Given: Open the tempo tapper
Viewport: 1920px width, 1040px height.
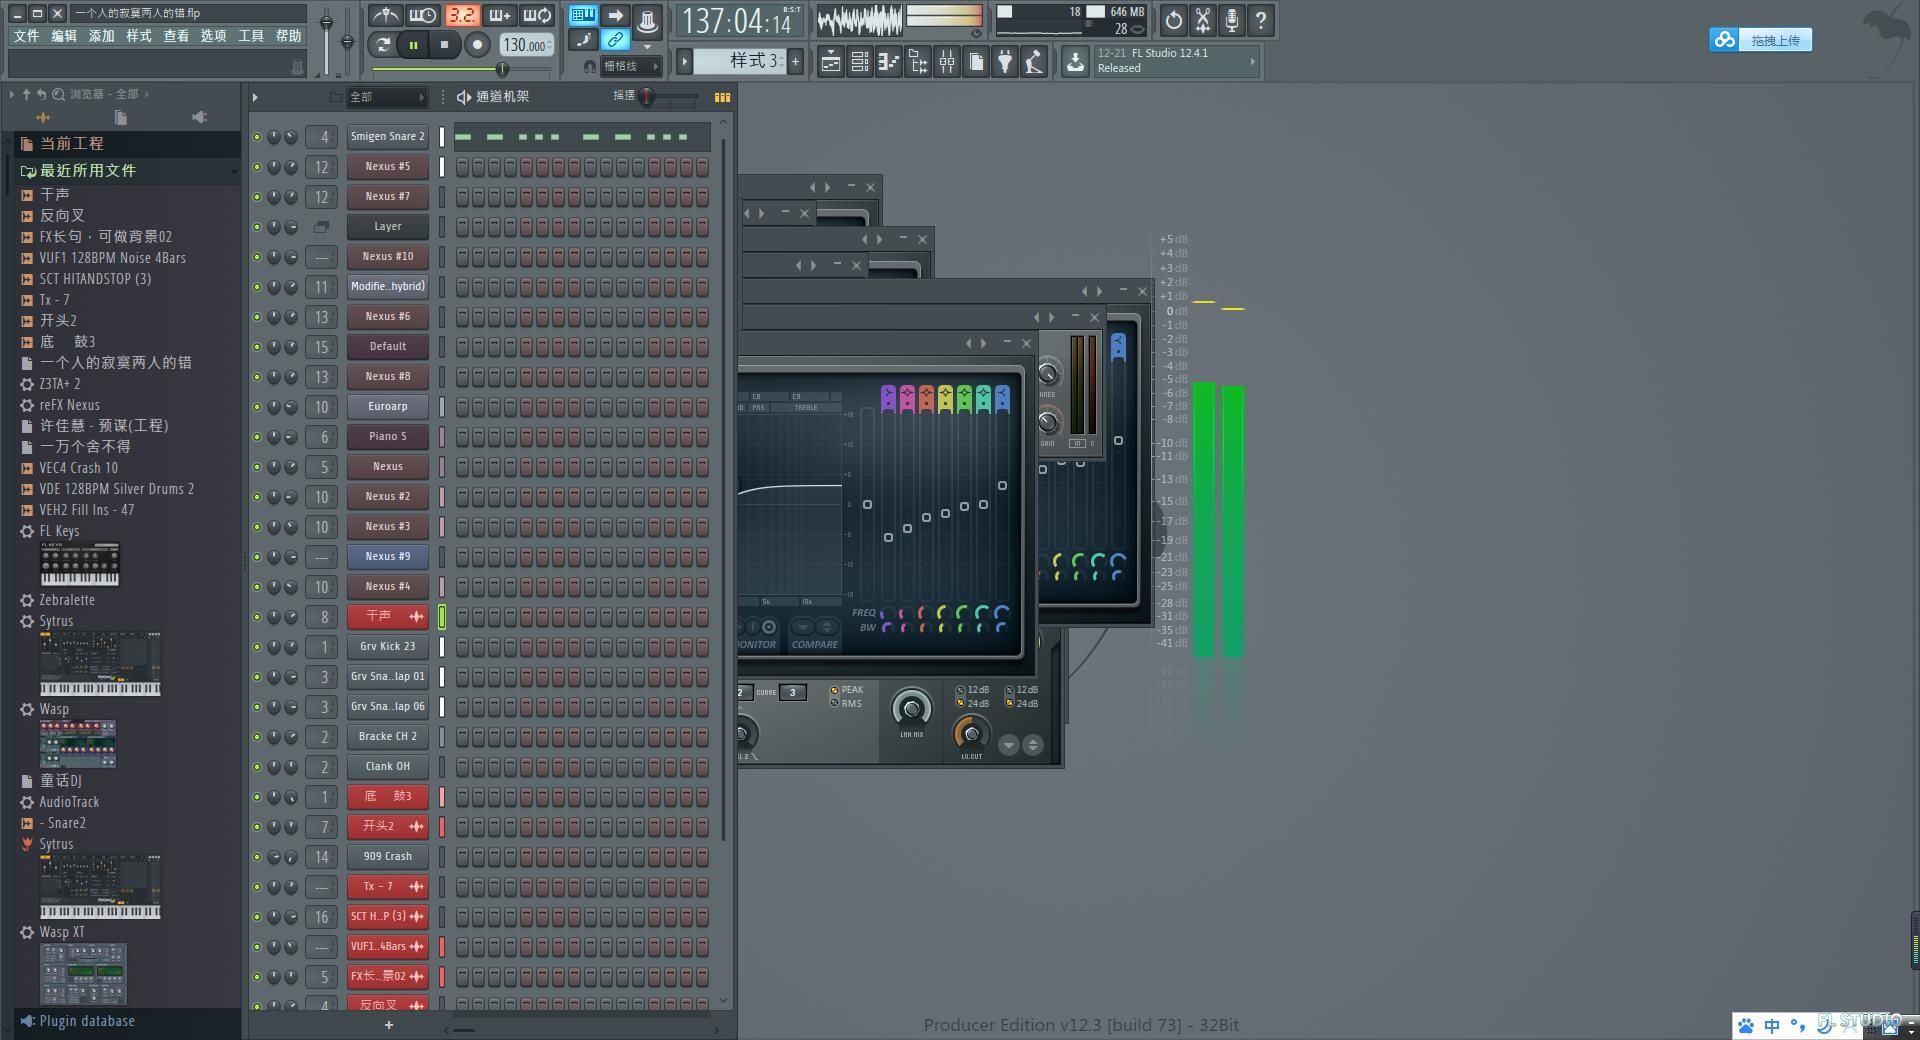Looking at the screenshot, I should pos(1034,62).
